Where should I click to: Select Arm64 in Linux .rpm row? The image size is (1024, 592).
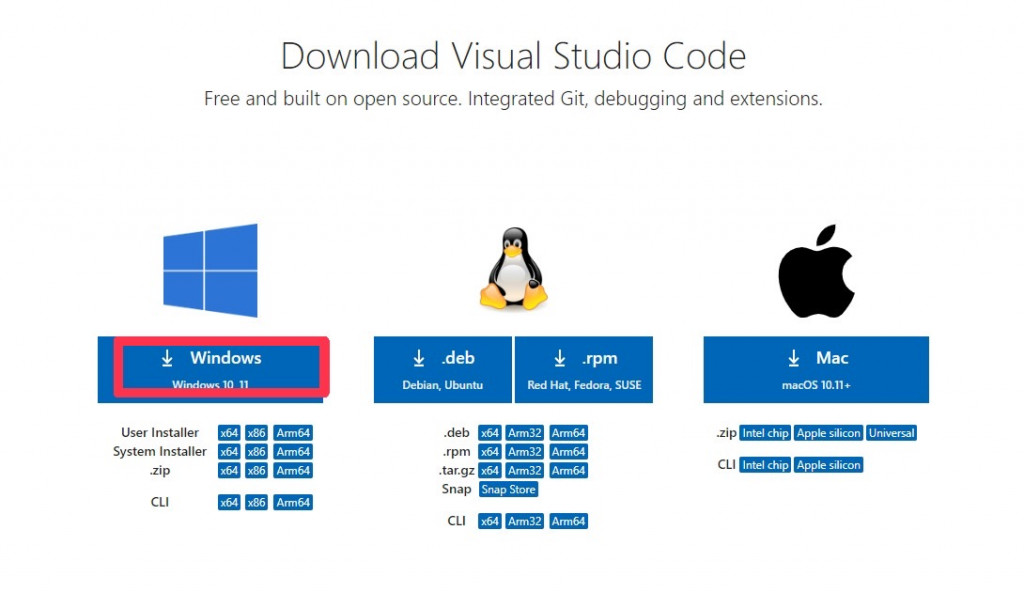pos(569,452)
